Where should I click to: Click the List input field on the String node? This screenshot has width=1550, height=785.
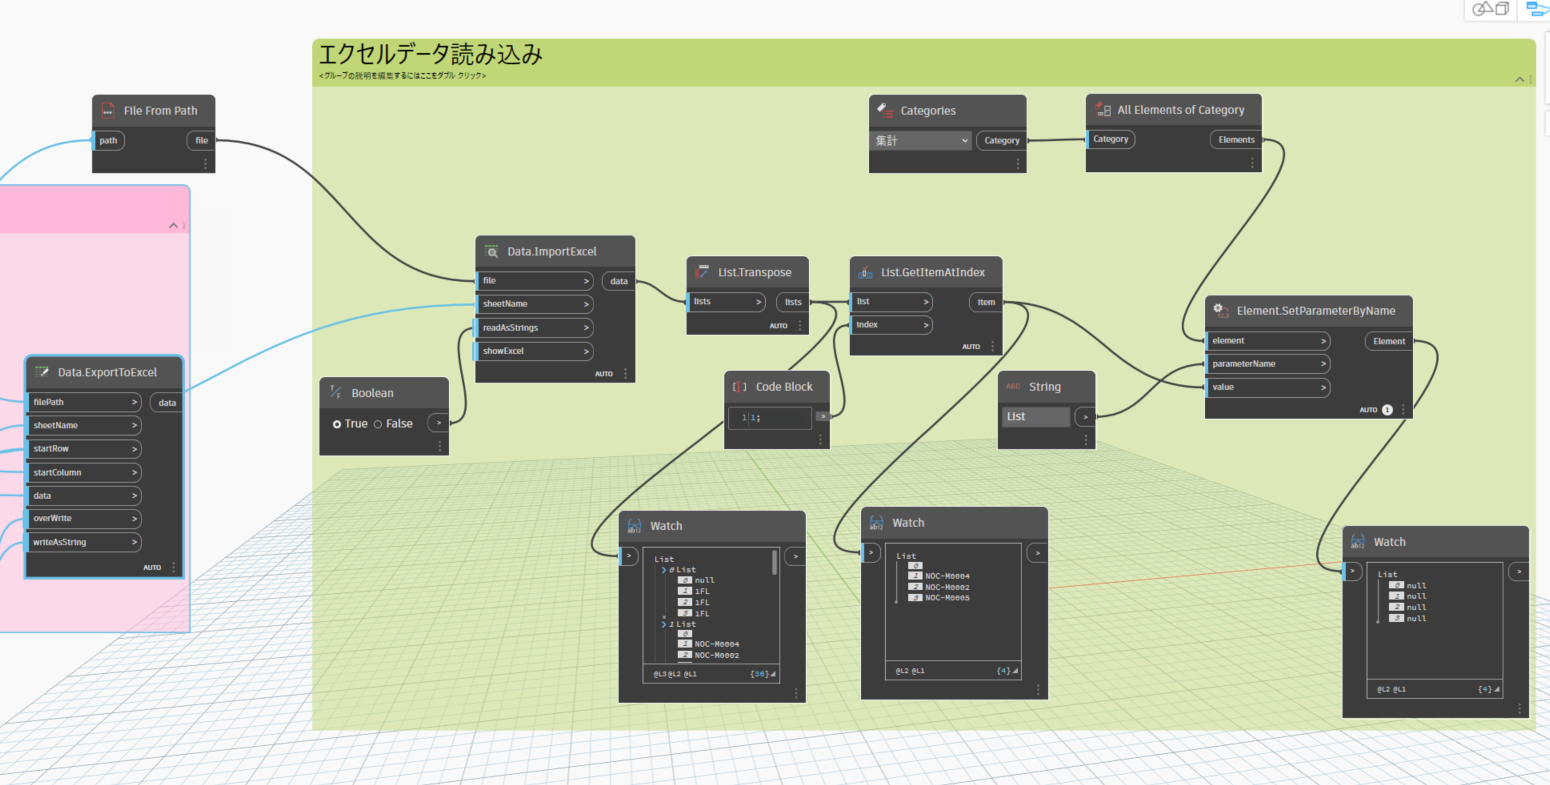[x=1036, y=416]
